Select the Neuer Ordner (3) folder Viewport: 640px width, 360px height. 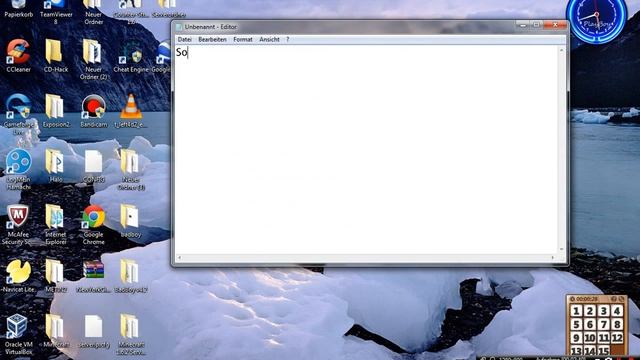tap(131, 169)
